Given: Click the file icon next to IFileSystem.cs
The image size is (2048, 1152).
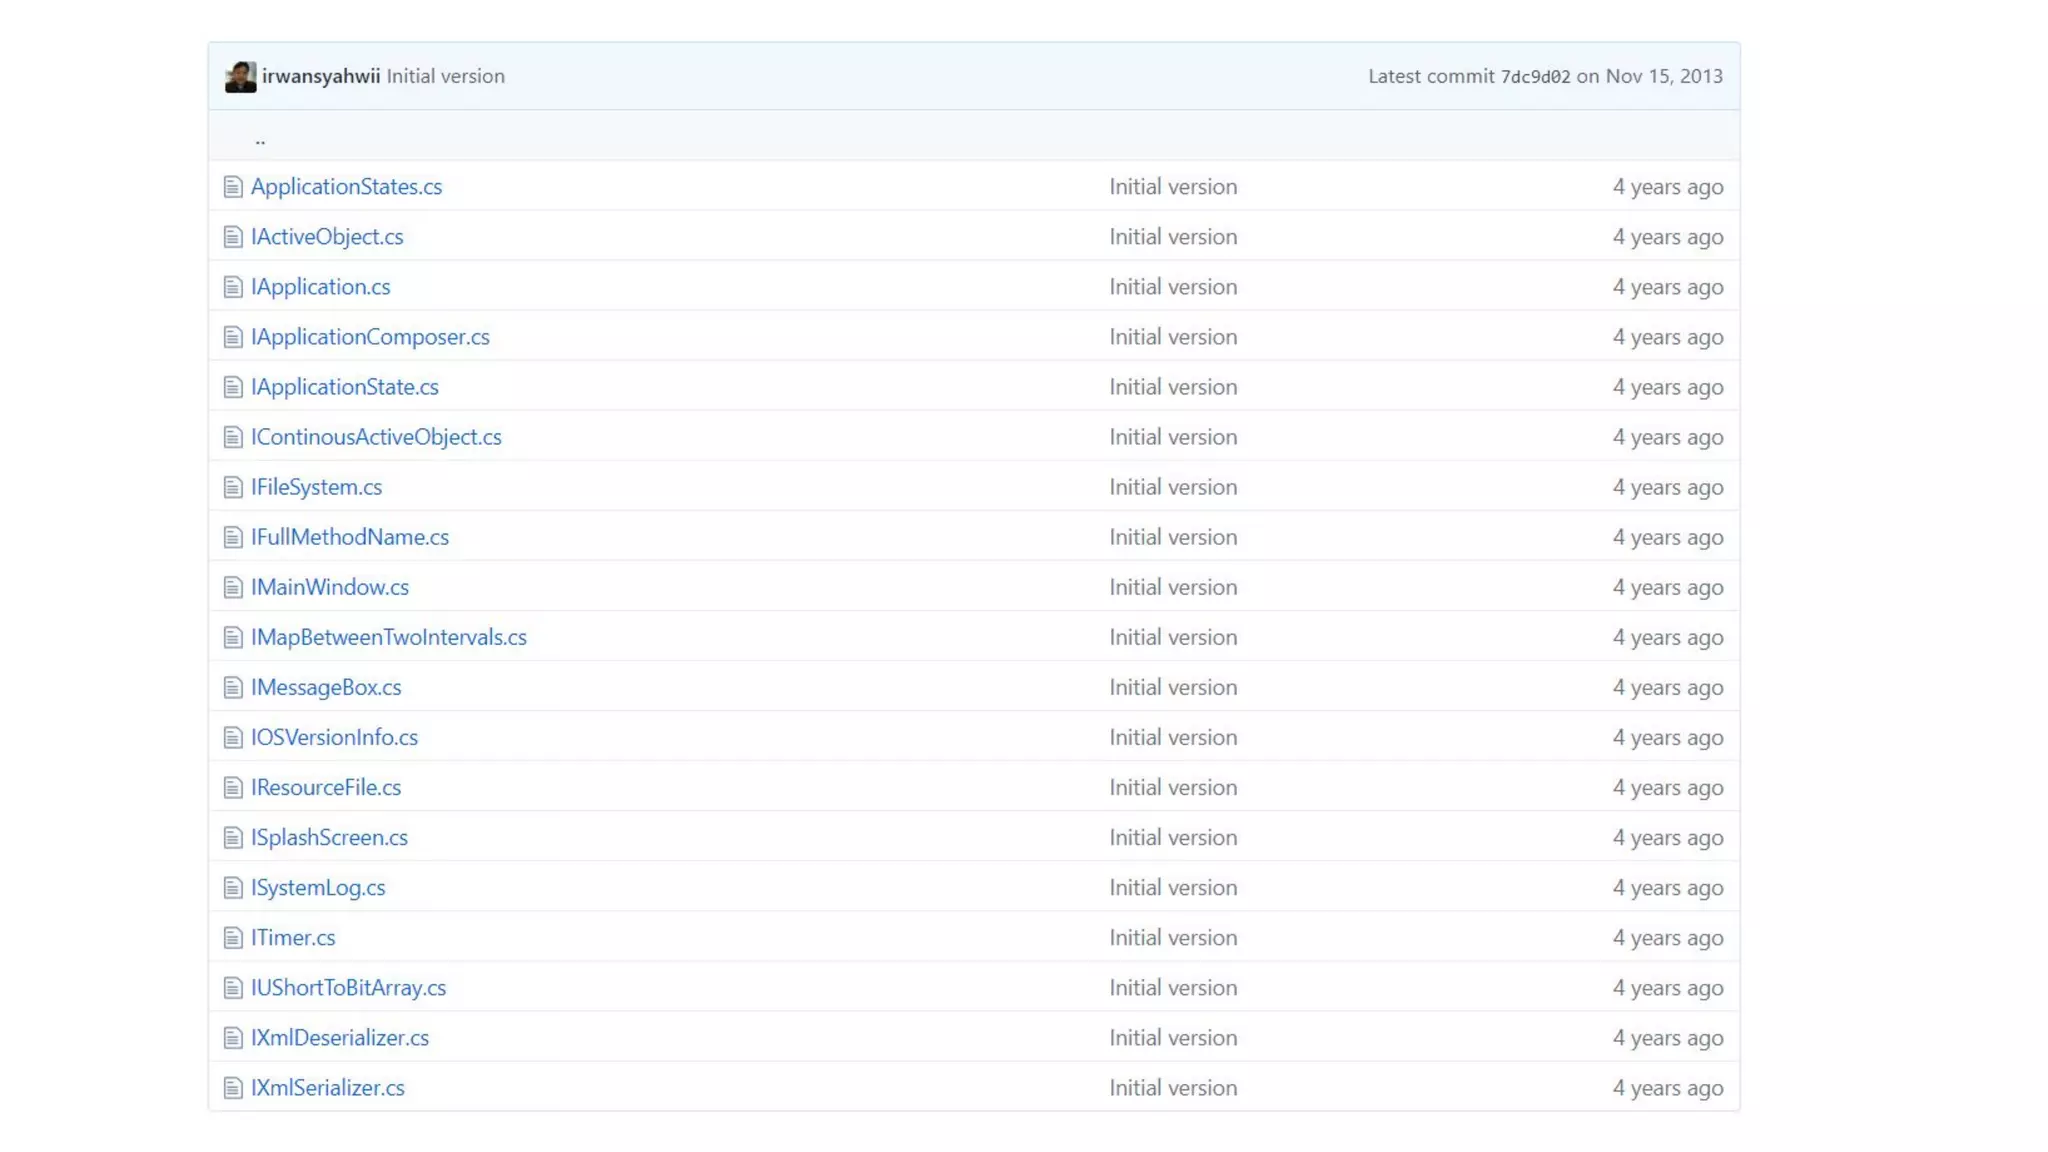Looking at the screenshot, I should tap(233, 487).
